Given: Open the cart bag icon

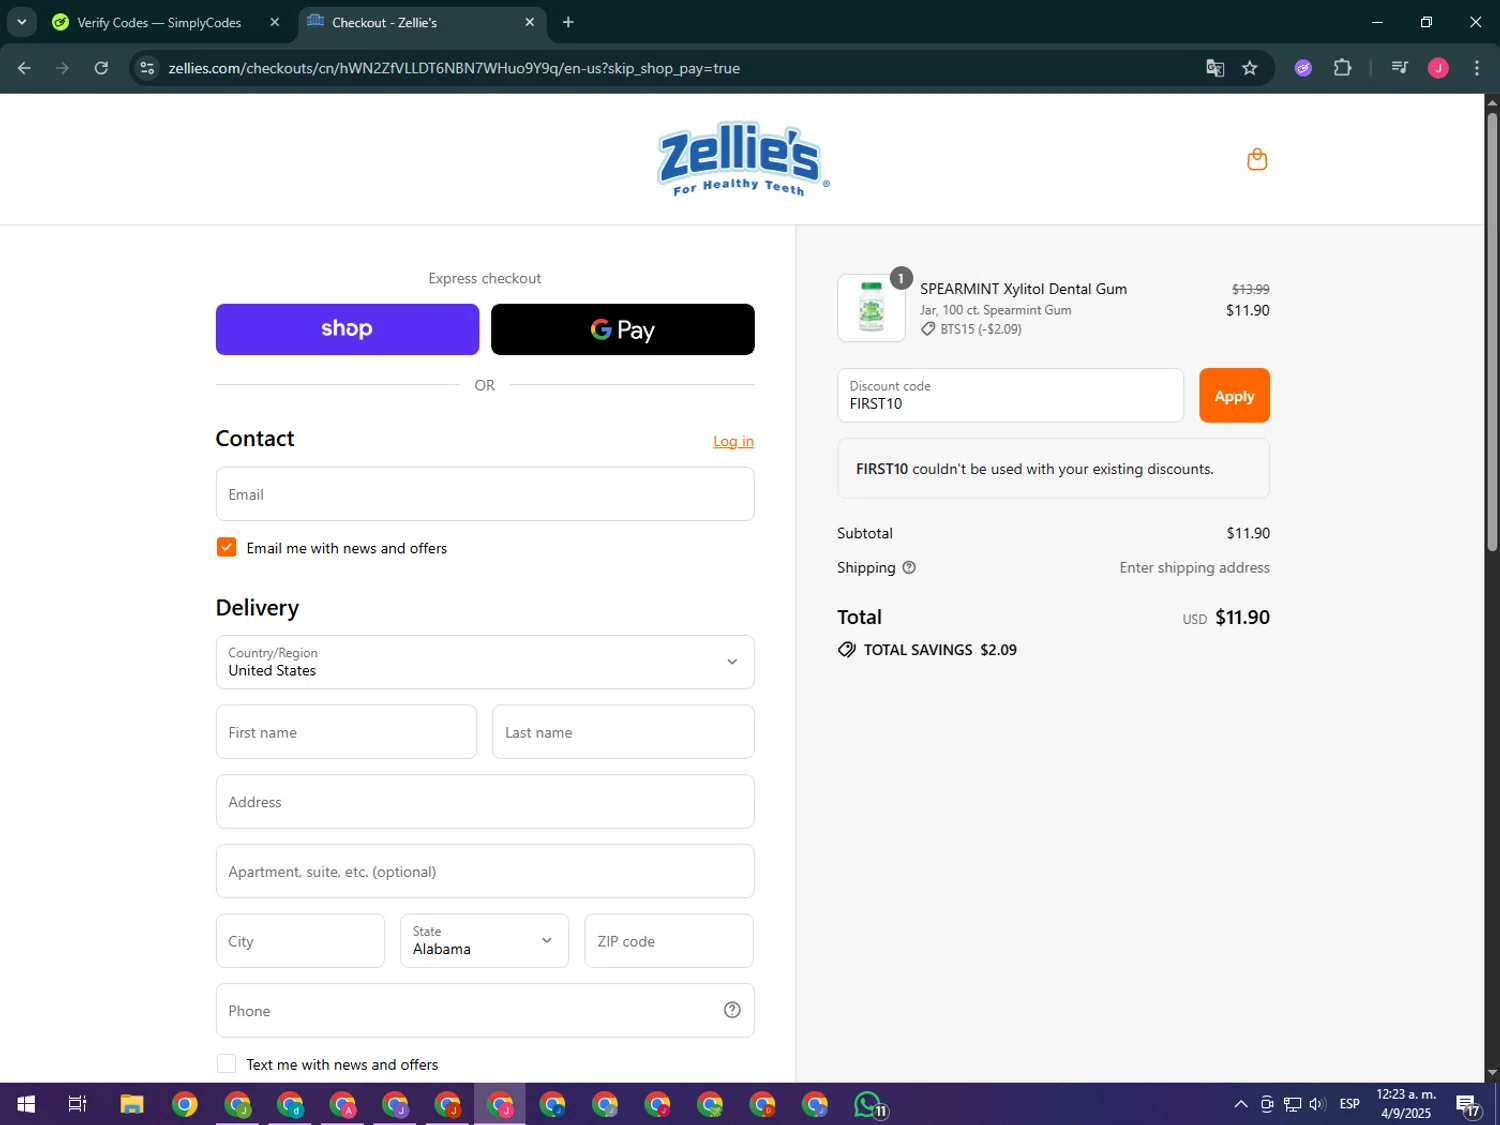Looking at the screenshot, I should coord(1257,159).
